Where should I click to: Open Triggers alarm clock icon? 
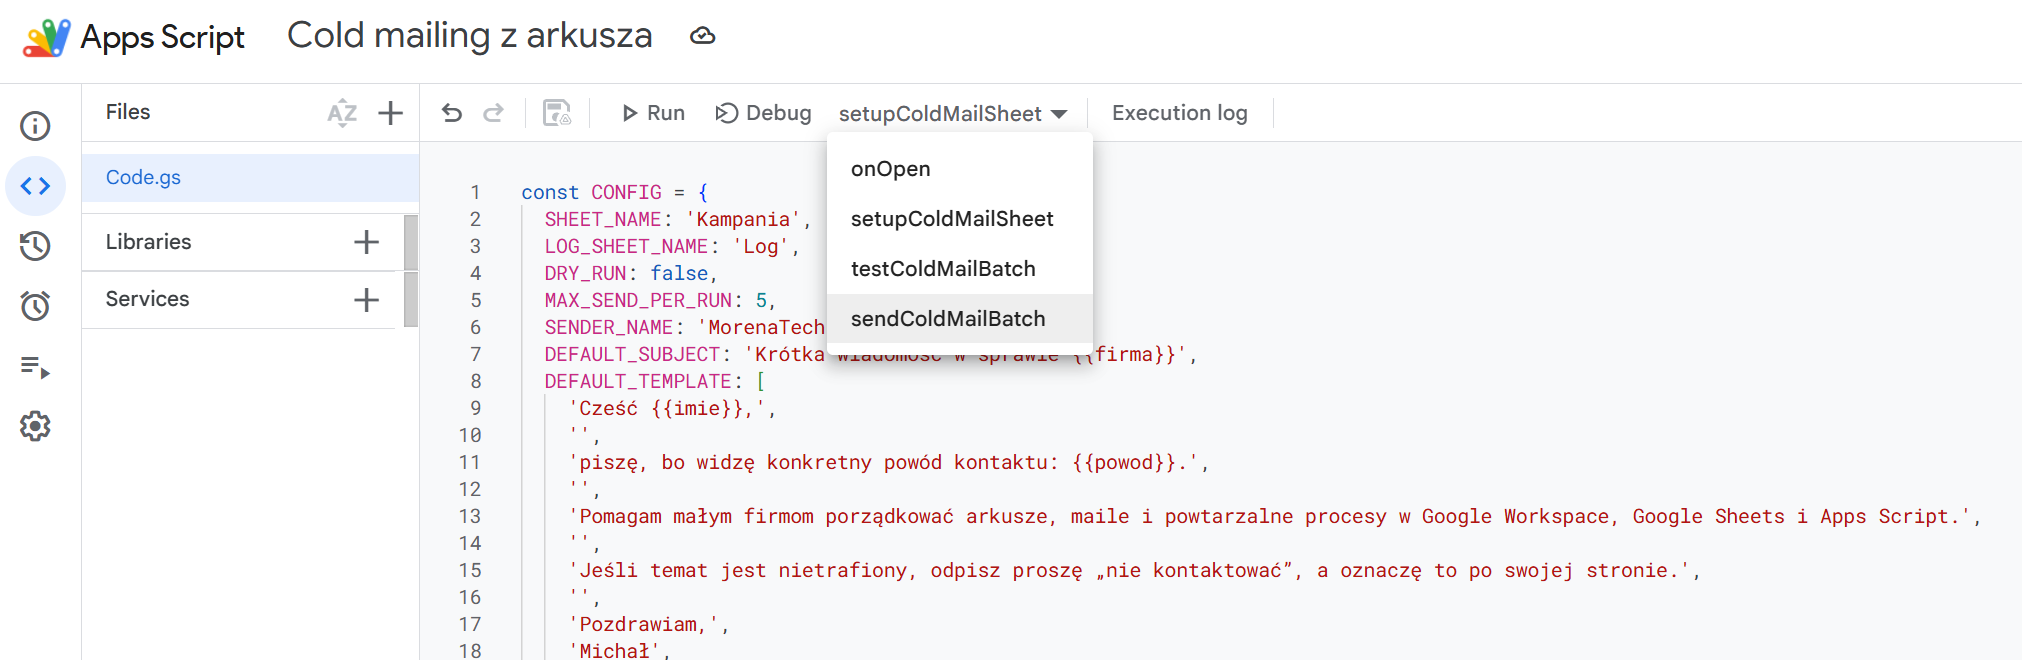pos(35,306)
